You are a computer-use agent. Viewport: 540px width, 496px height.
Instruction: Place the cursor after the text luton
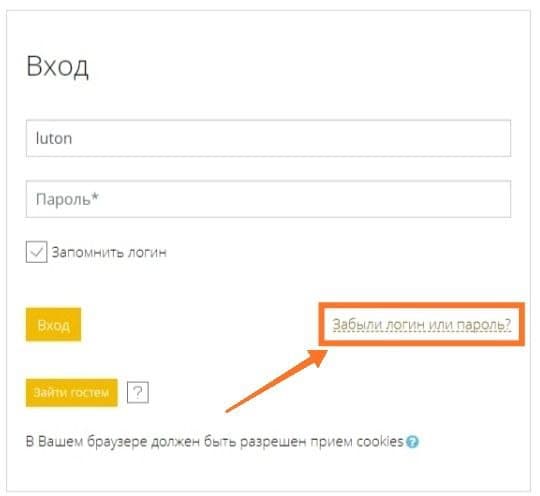pos(73,138)
